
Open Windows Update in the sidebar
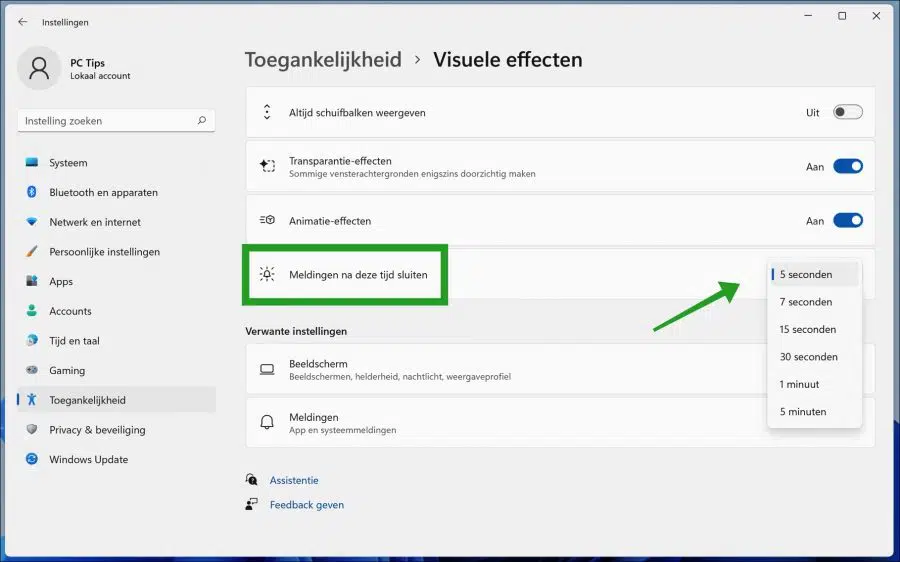point(117,459)
